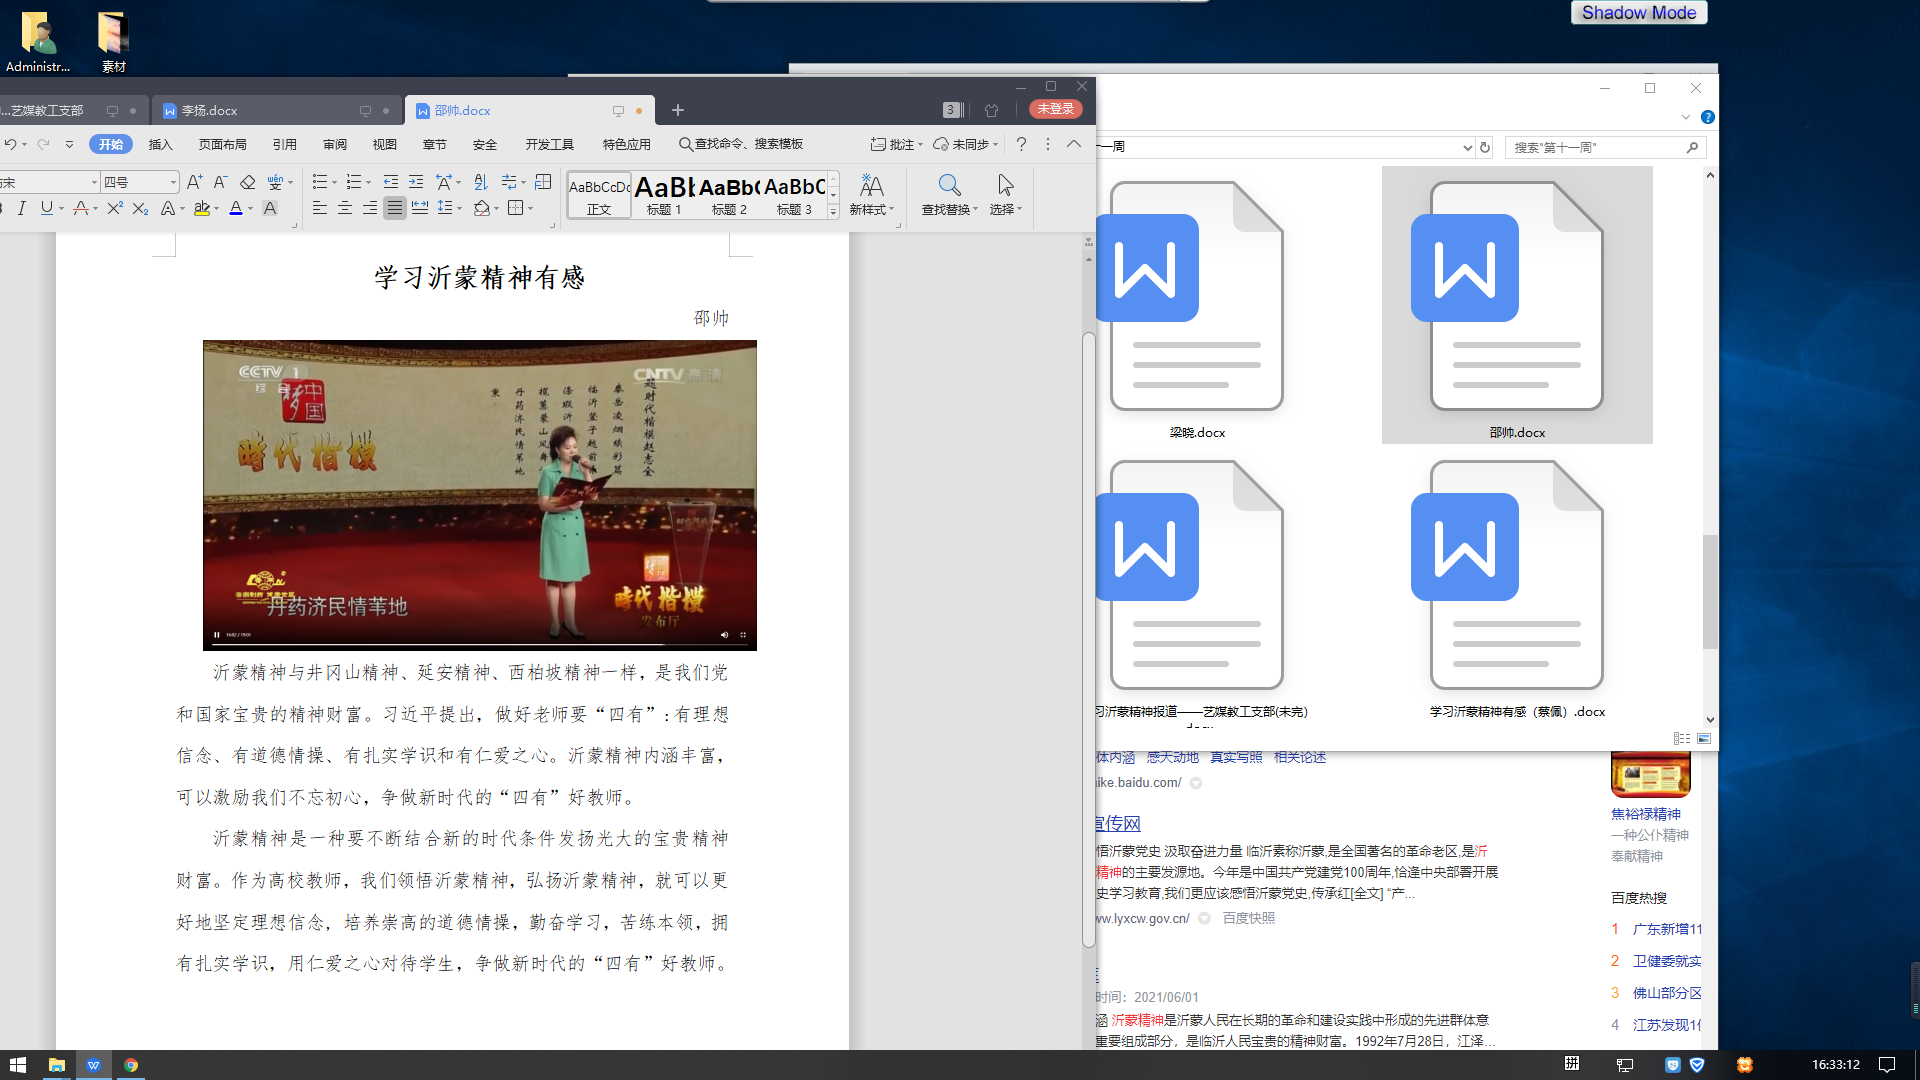Expand the bullet list dropdown arrow
1920x1080 pixels.
334,182
